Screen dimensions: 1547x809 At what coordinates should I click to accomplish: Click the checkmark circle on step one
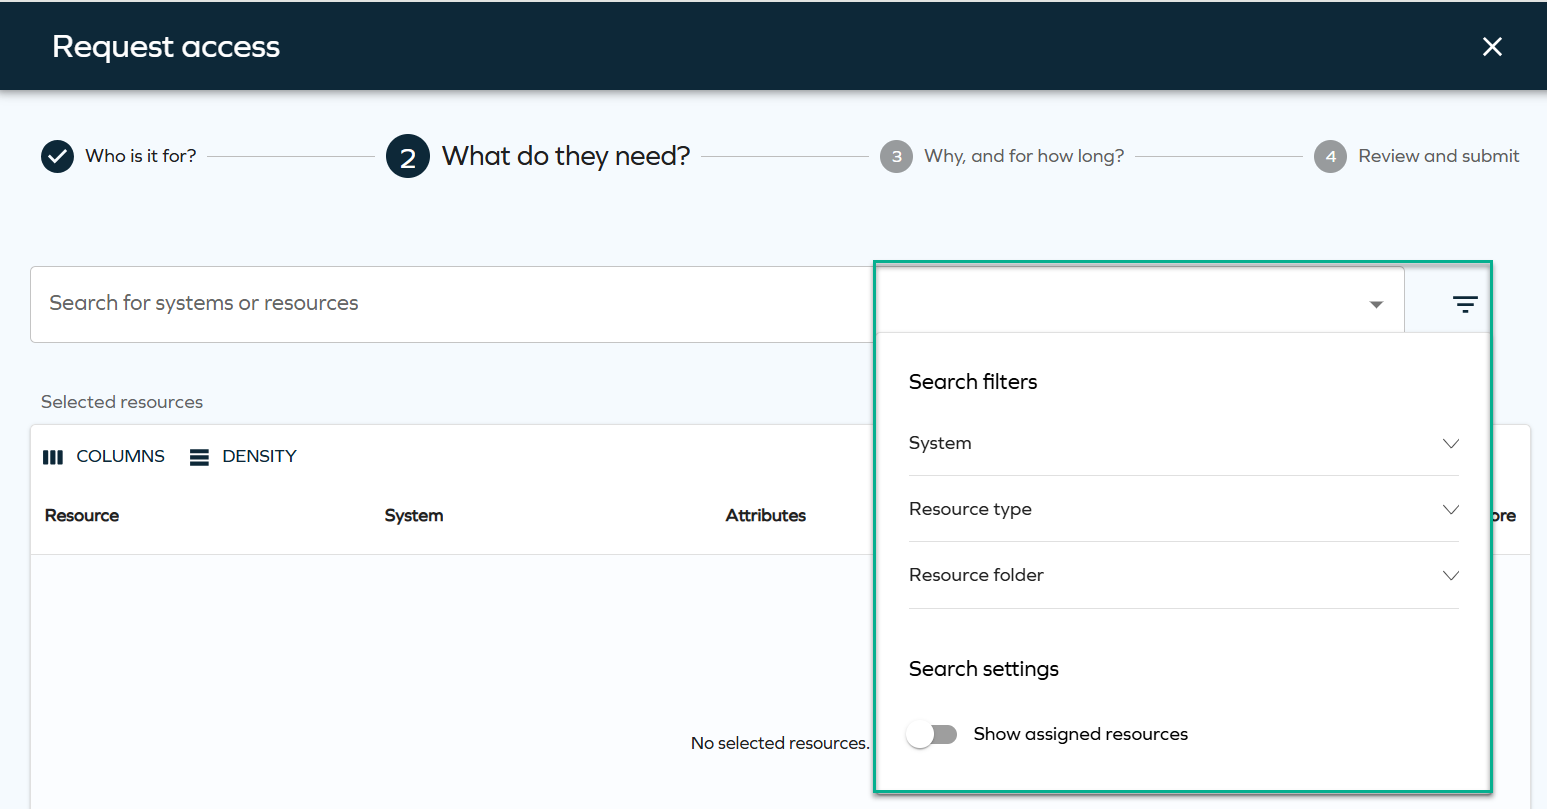click(57, 156)
